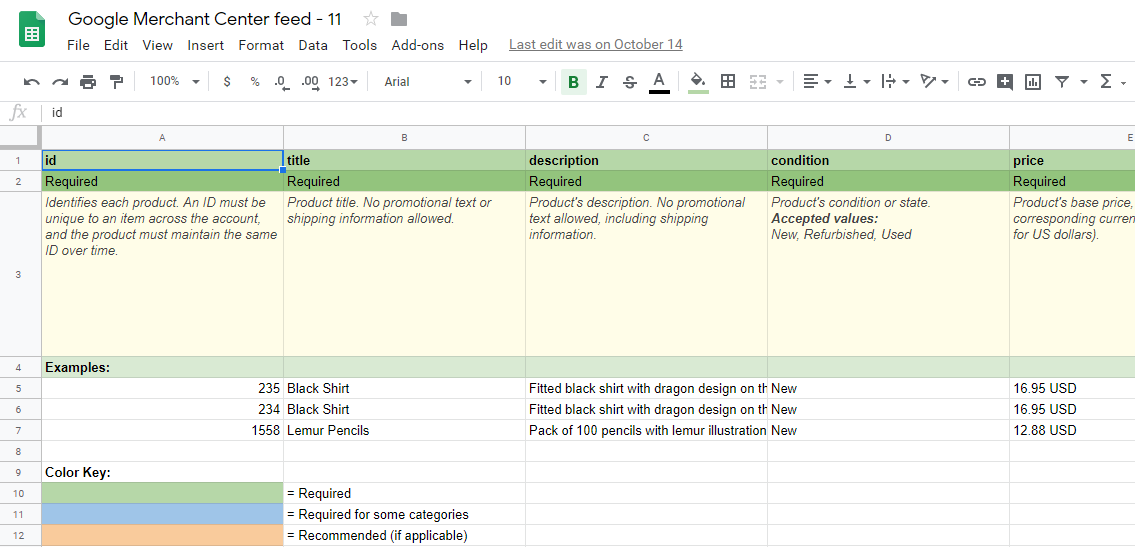Increase decimal places
The image size is (1135, 547).
(310, 82)
